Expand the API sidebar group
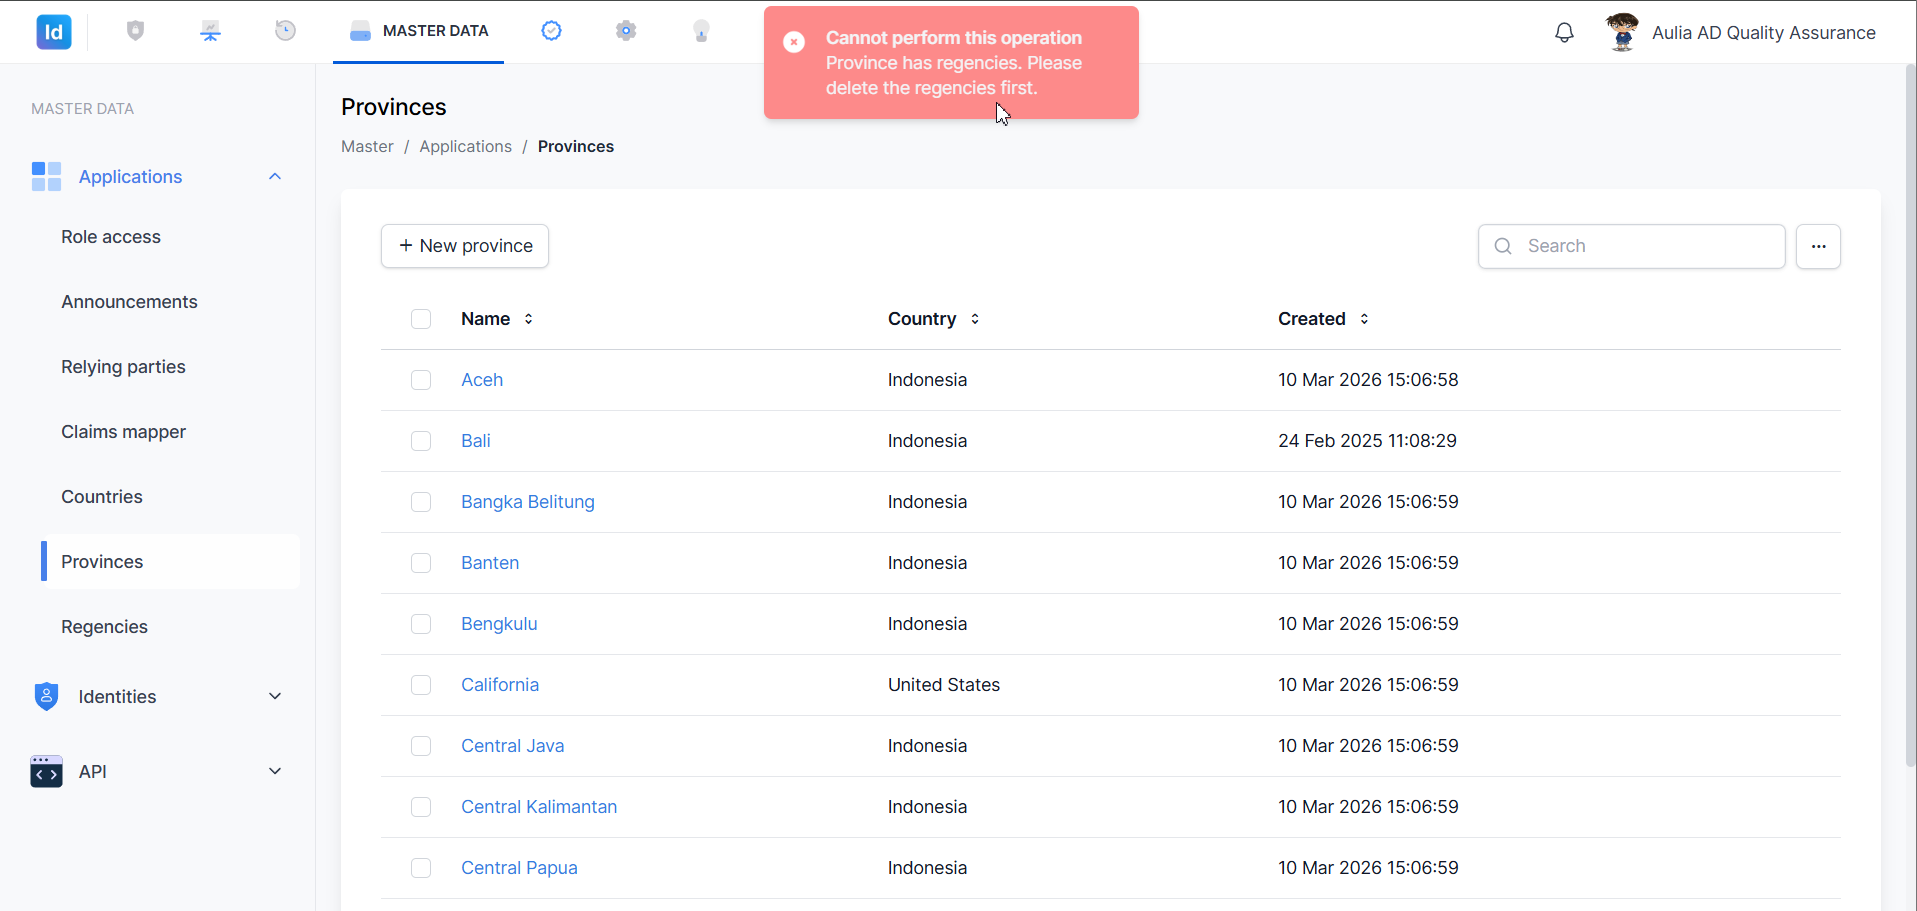 [275, 771]
